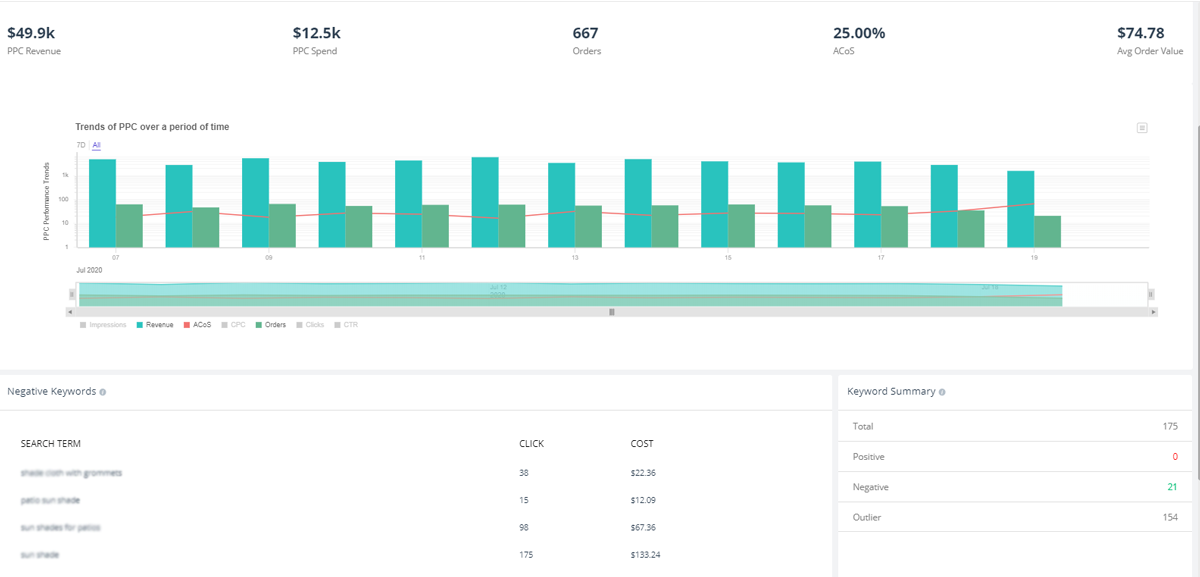The width and height of the screenshot is (1200, 577).
Task: Click info icon next to Keyword Summary
Action: click(x=942, y=392)
